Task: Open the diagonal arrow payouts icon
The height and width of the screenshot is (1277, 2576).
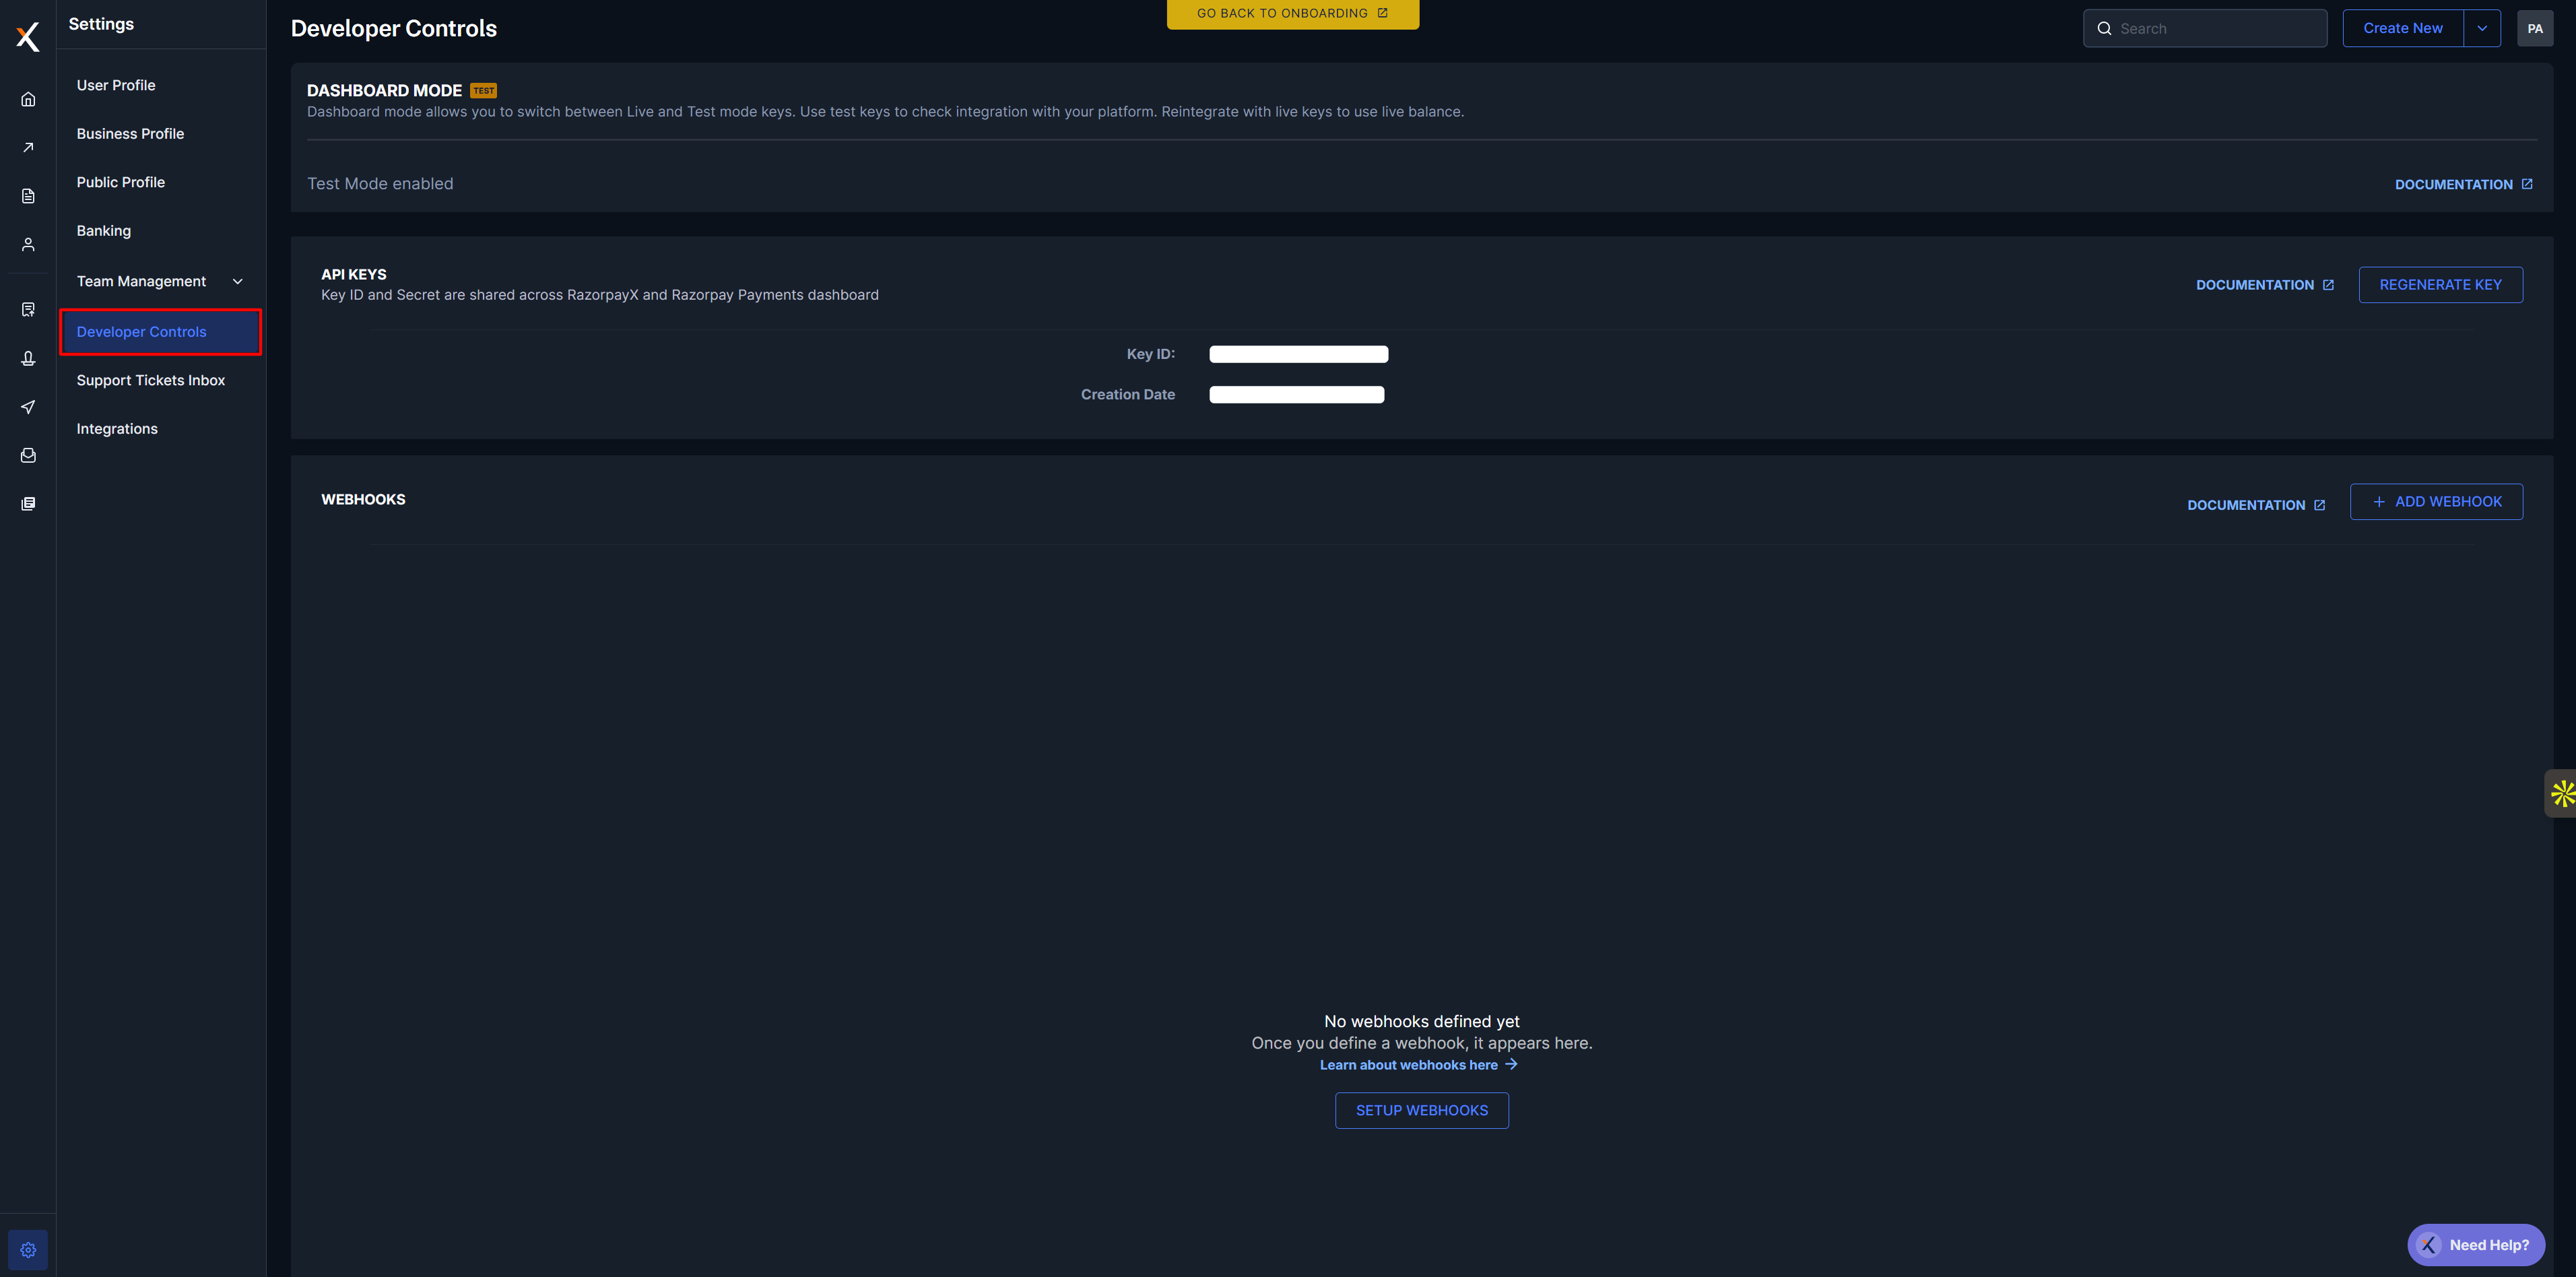Action: [x=28, y=147]
